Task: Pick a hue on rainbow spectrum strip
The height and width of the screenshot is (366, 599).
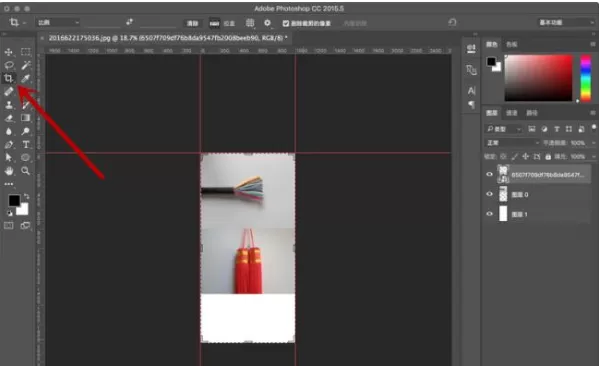Action: tap(586, 78)
